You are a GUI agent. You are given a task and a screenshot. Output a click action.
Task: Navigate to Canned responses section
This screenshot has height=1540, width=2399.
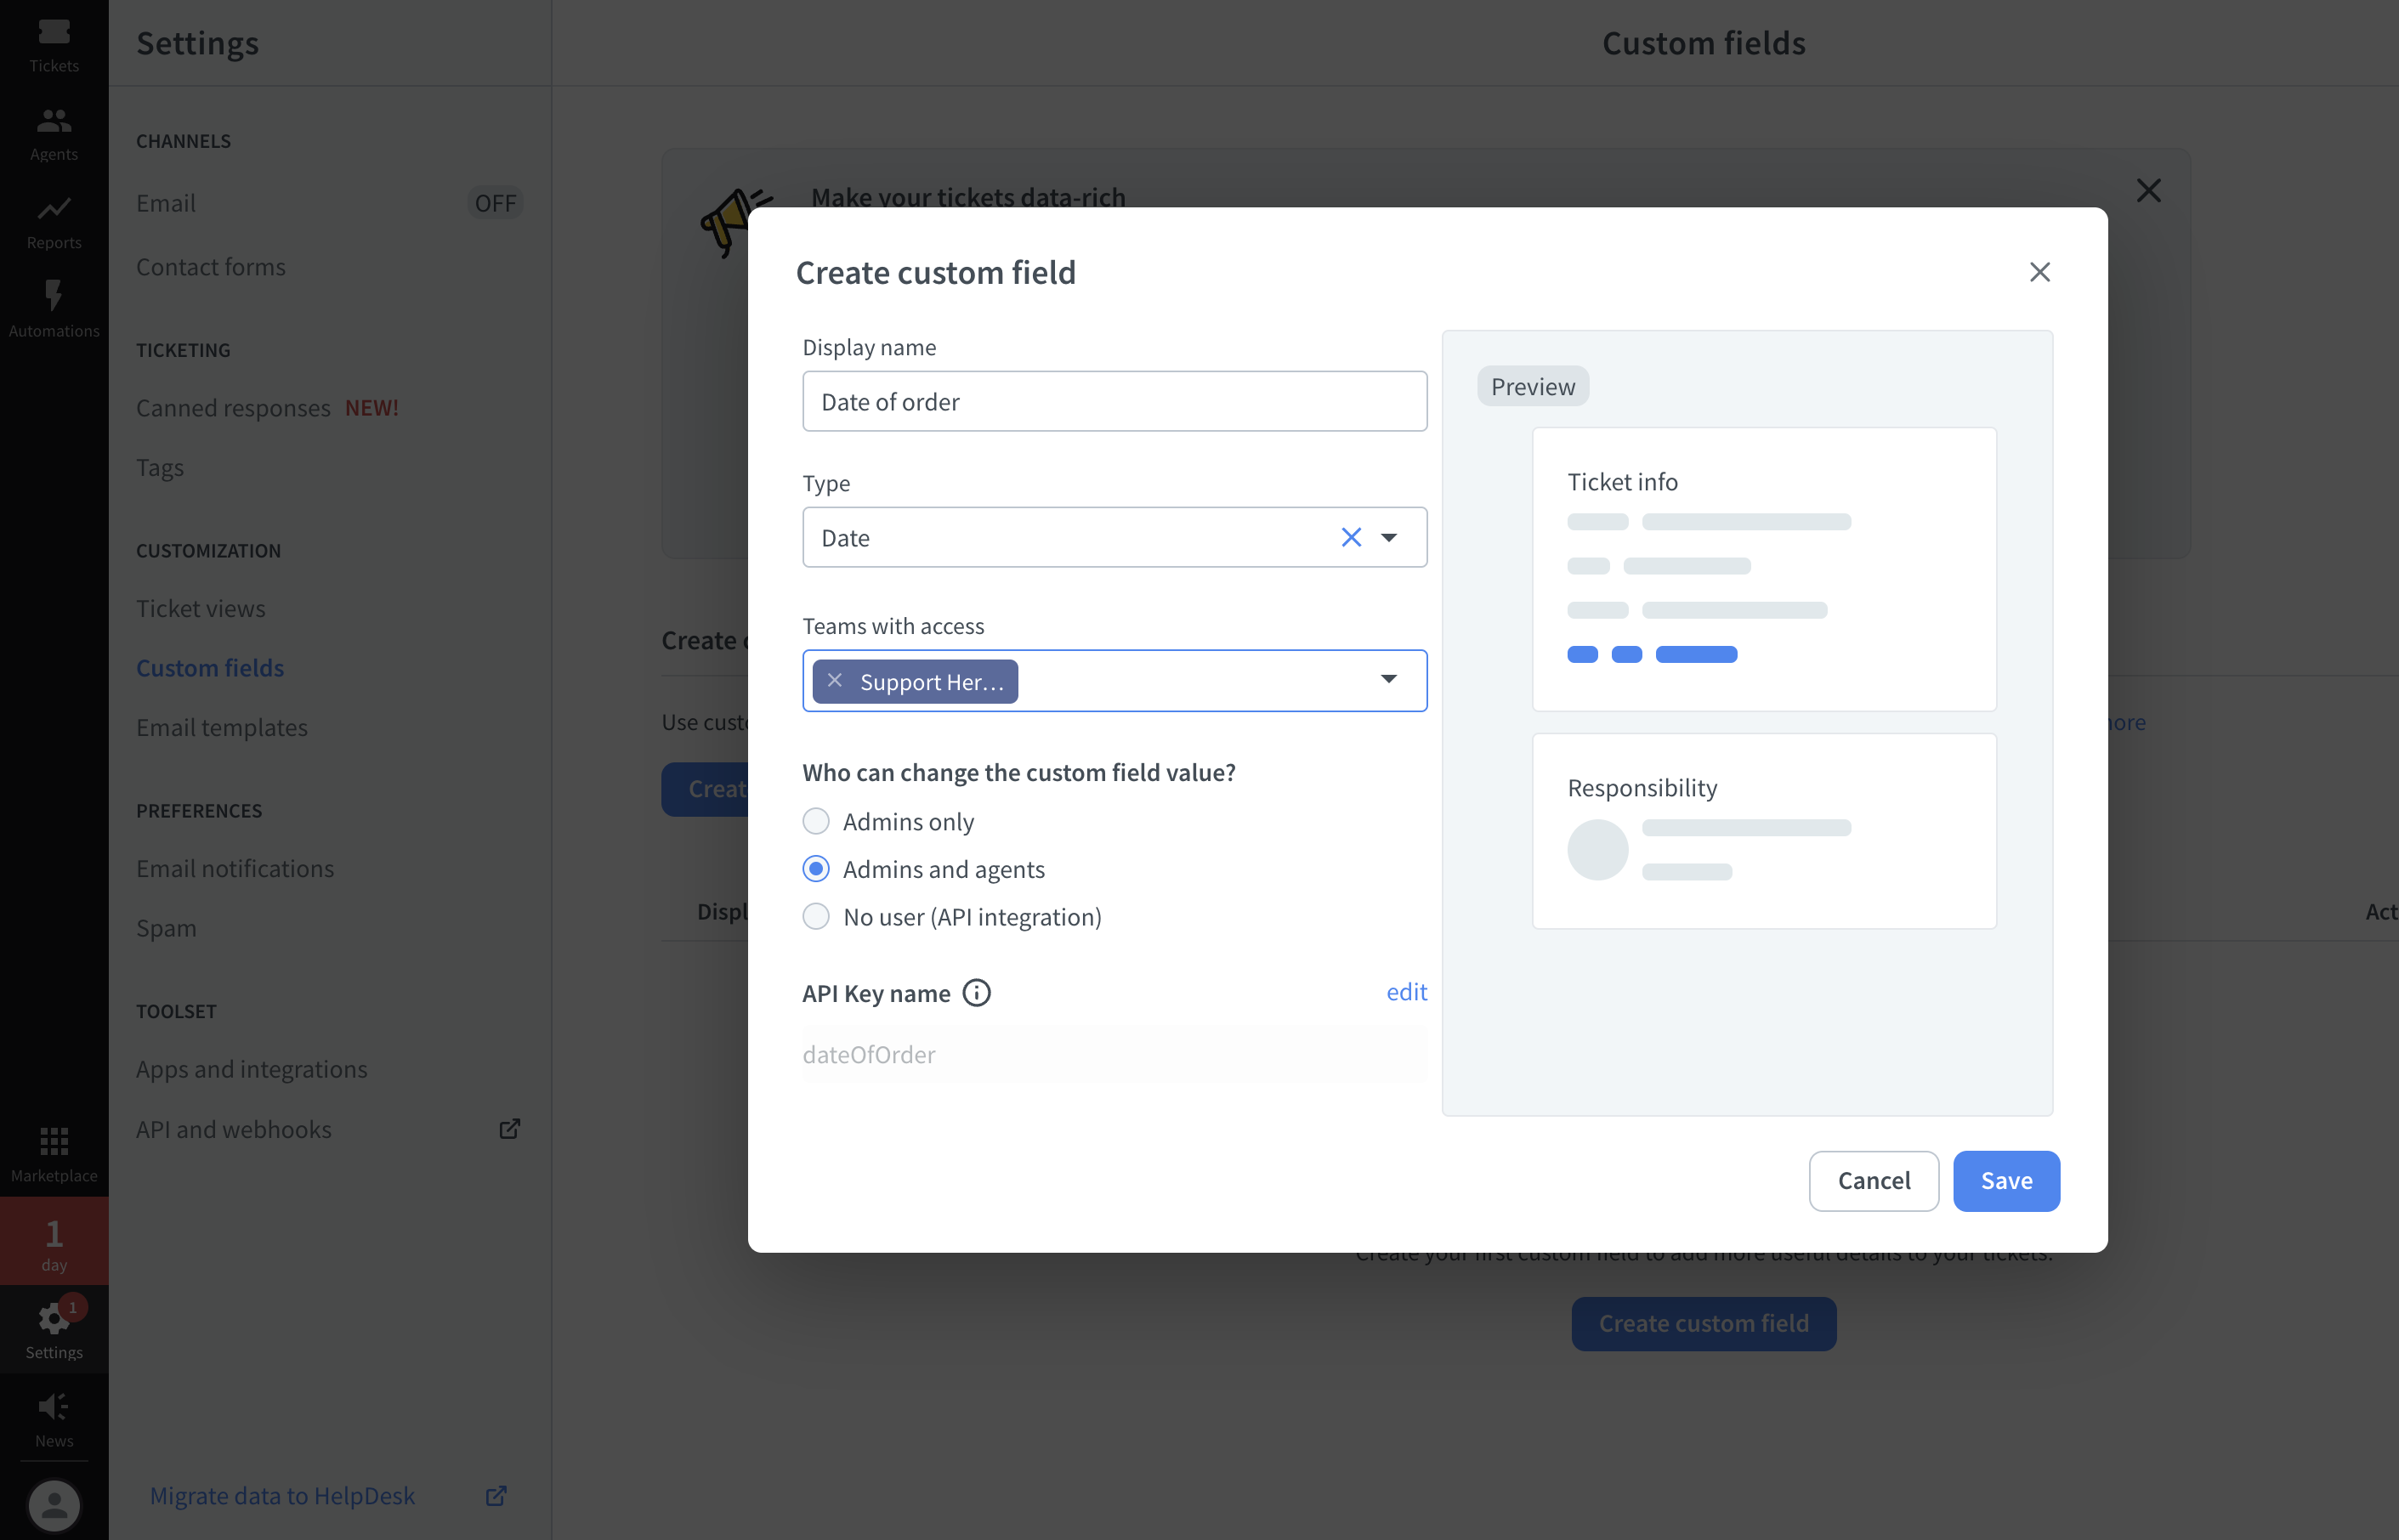pyautogui.click(x=268, y=405)
